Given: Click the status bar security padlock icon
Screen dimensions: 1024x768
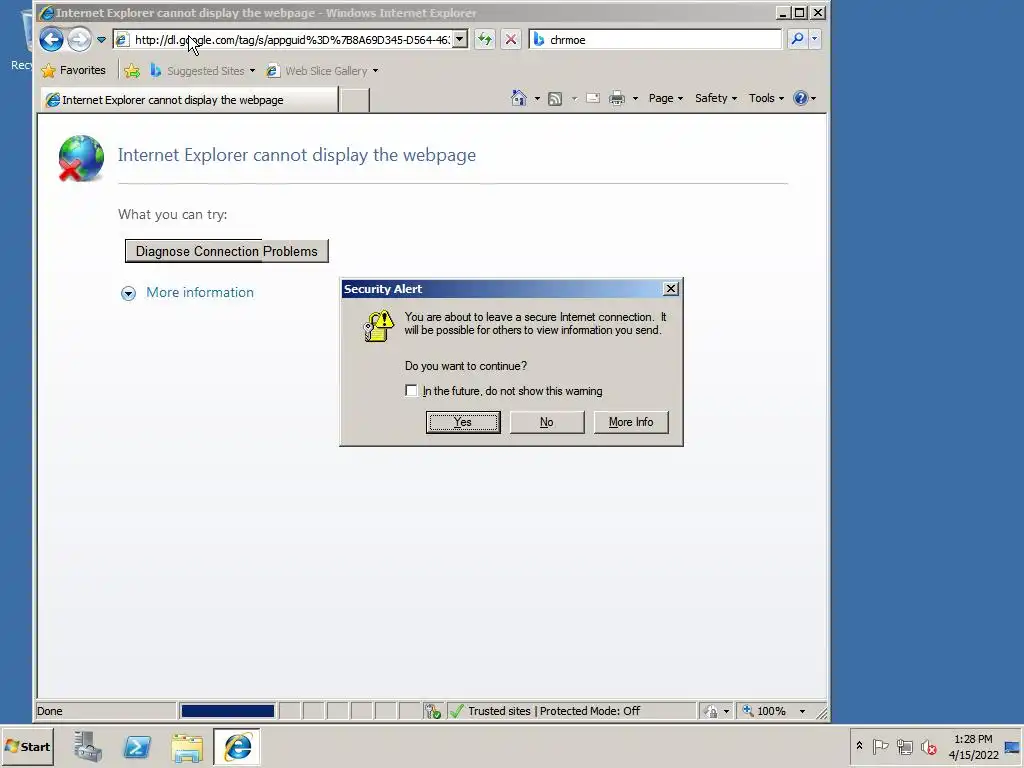Looking at the screenshot, I should [x=711, y=711].
